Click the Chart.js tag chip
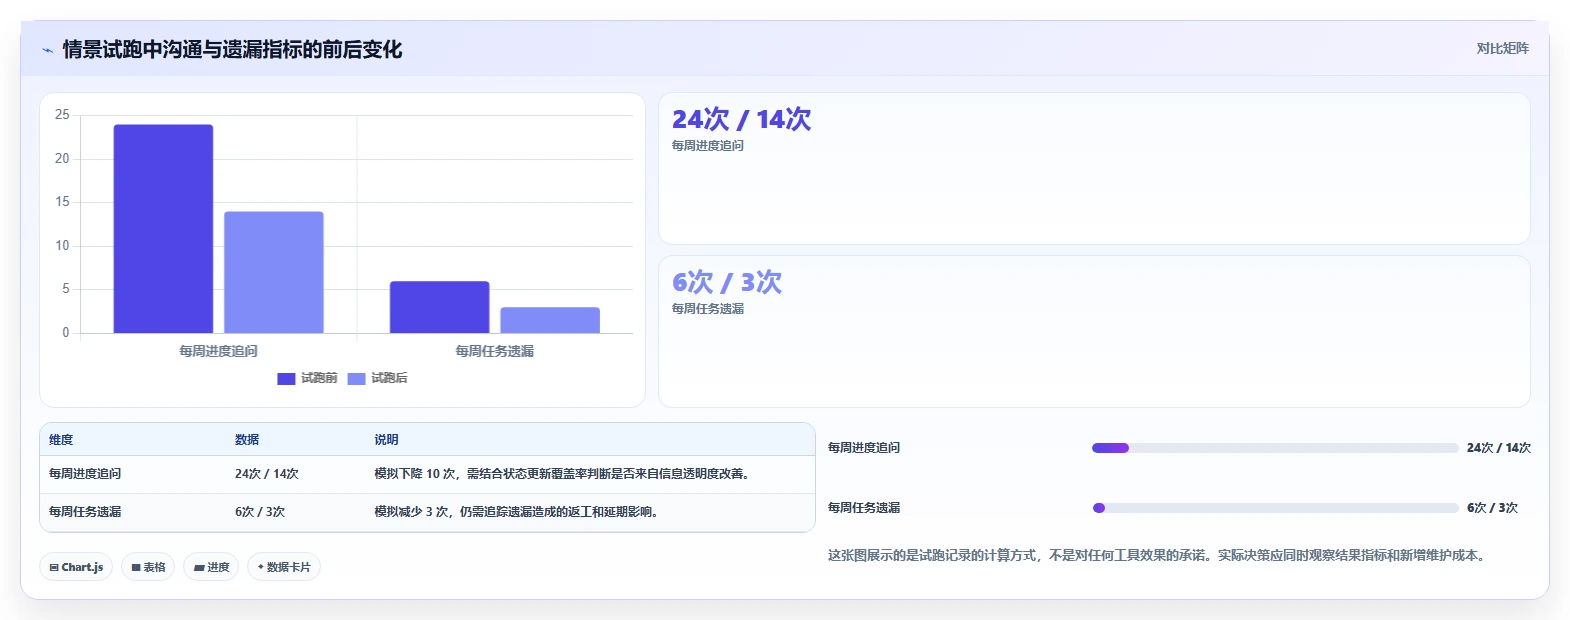1570x620 pixels. click(76, 567)
